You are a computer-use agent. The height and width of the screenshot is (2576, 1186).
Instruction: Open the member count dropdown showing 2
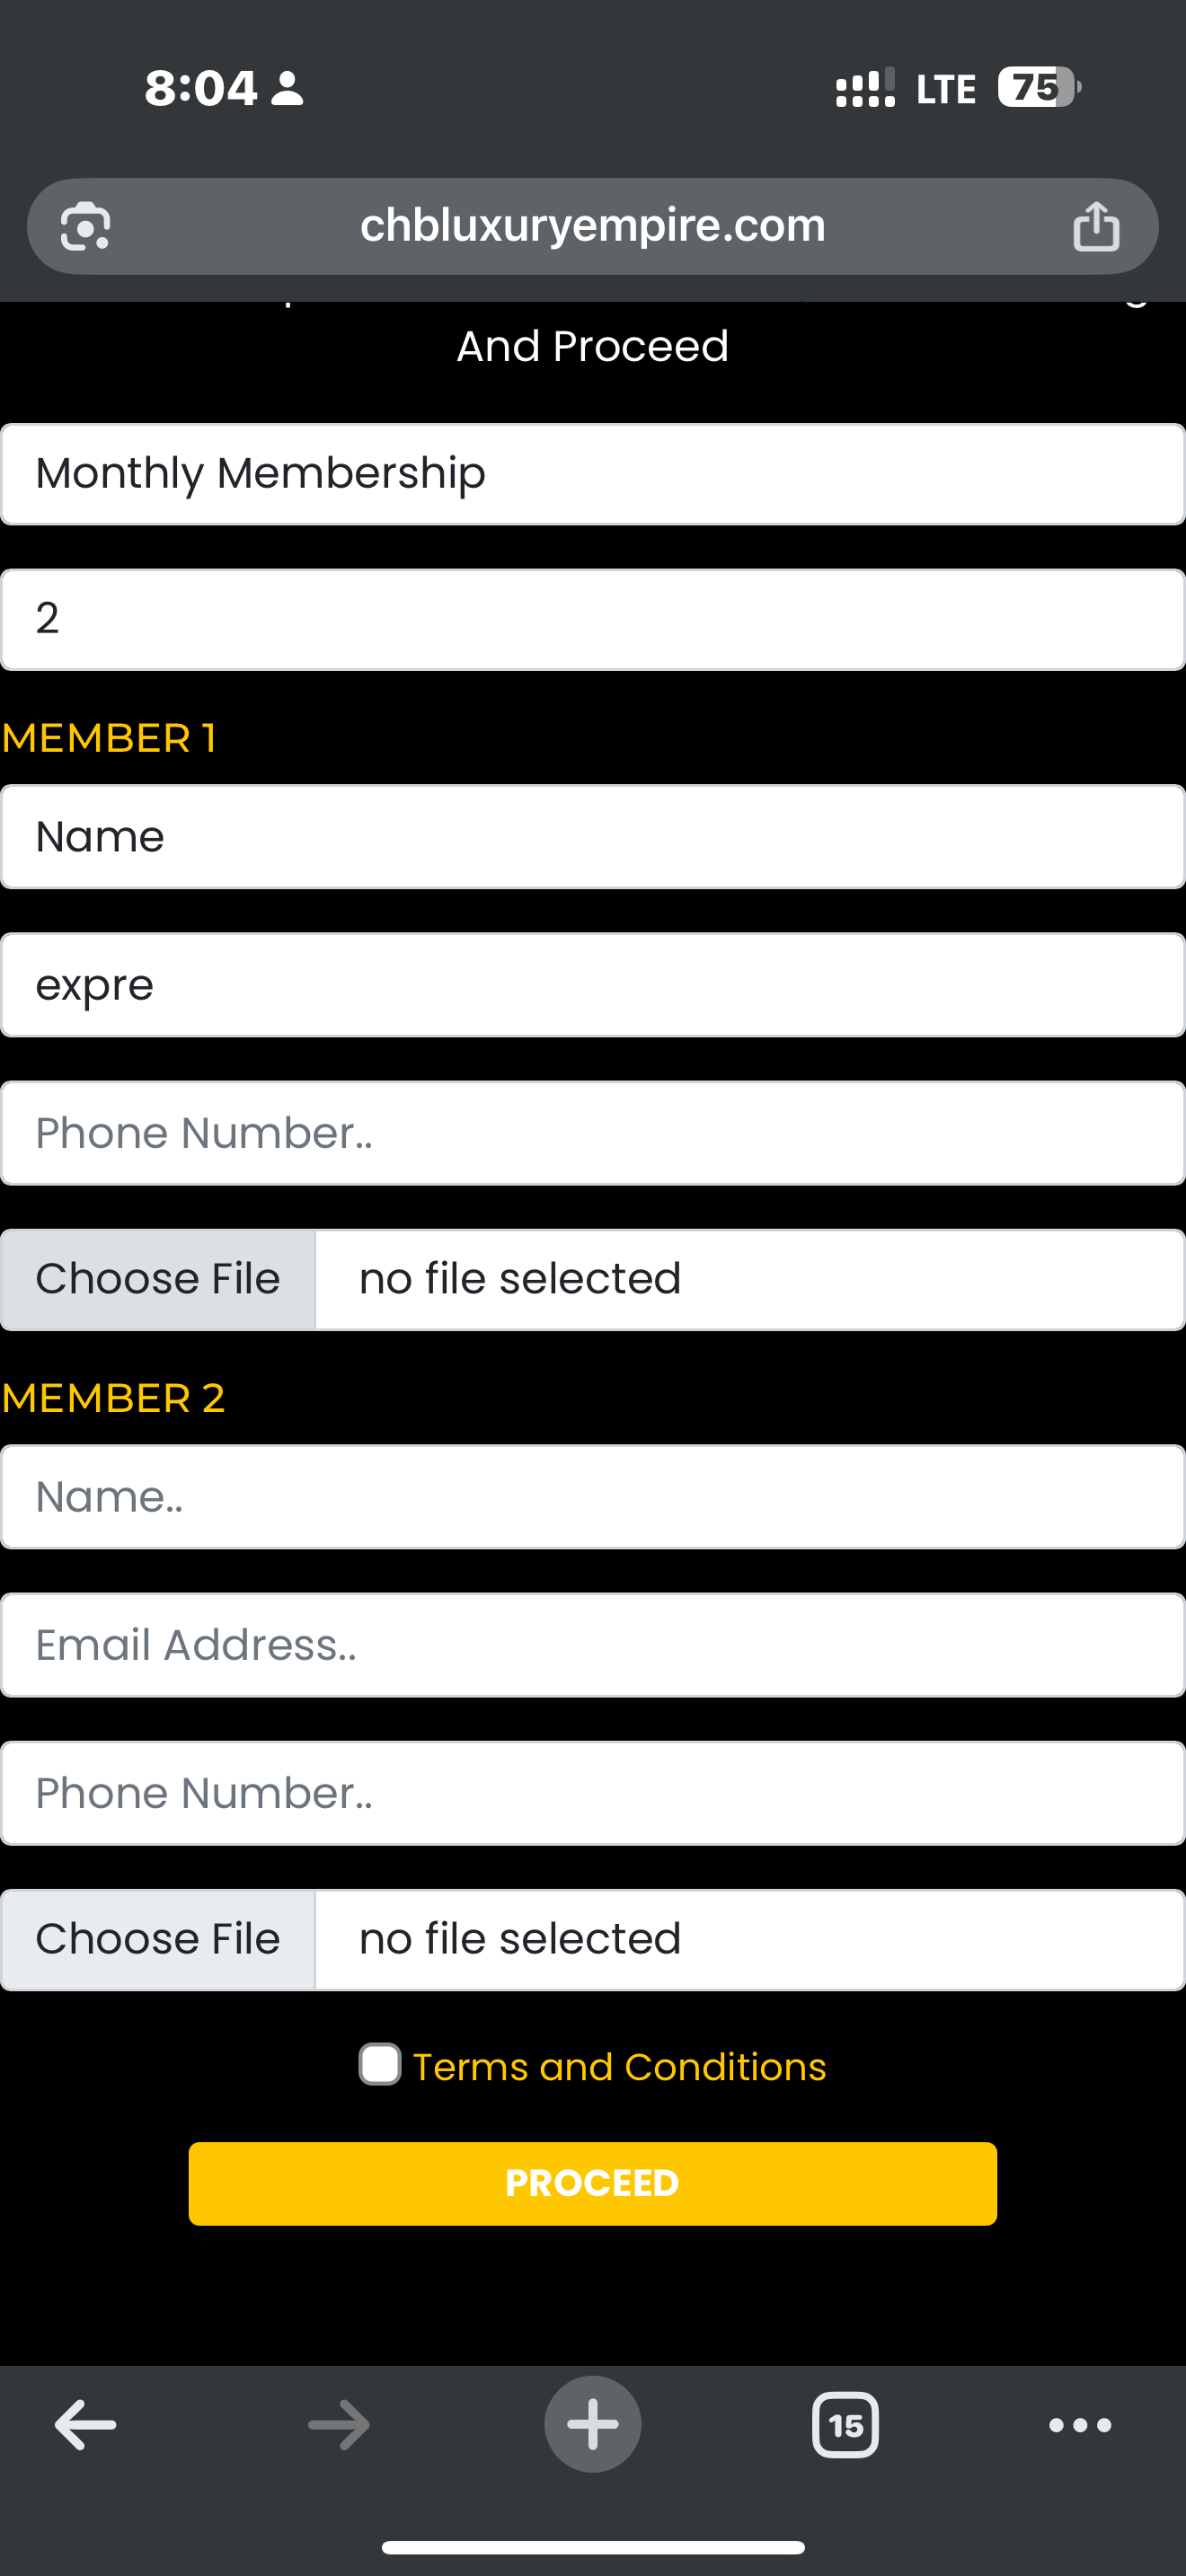click(x=592, y=619)
